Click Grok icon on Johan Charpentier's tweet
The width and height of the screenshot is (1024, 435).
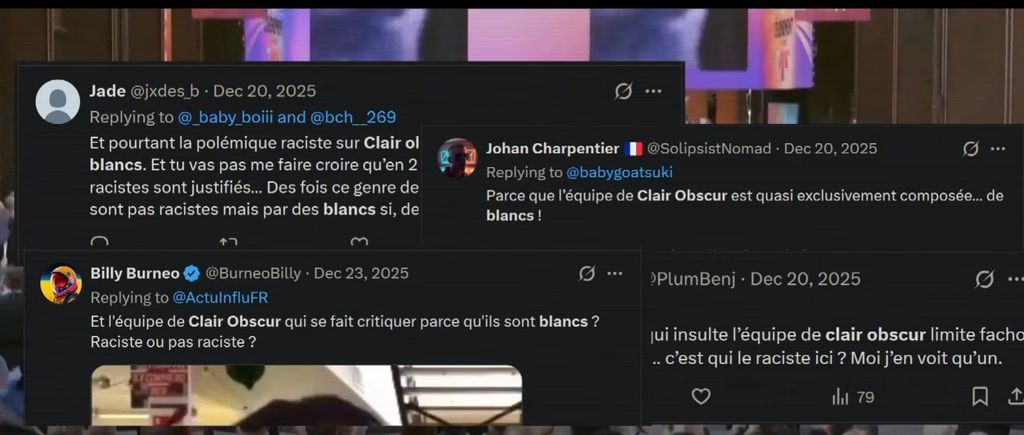(x=970, y=149)
